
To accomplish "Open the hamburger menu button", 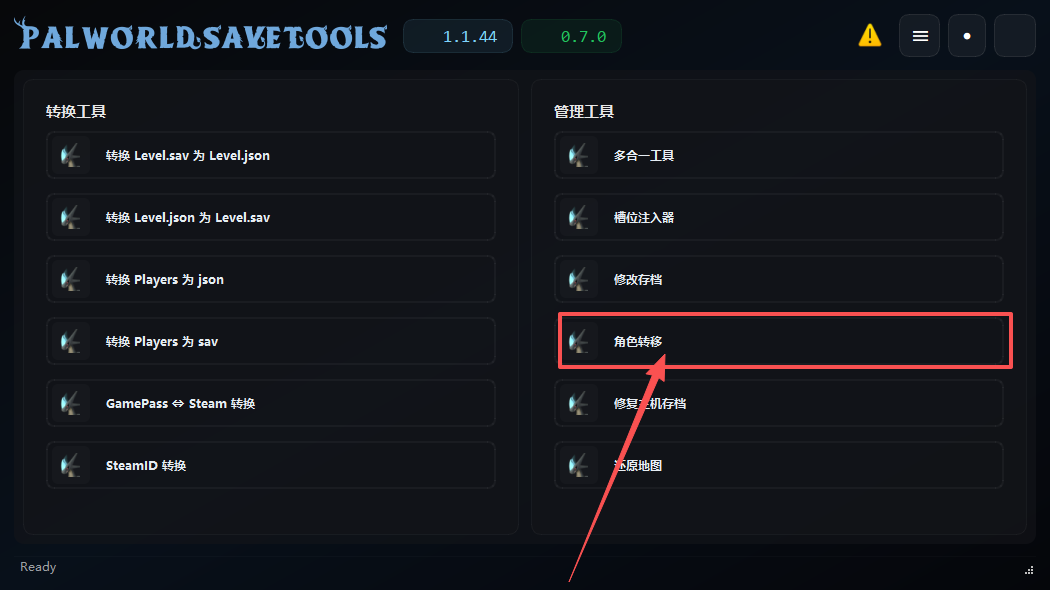I will (x=919, y=35).
